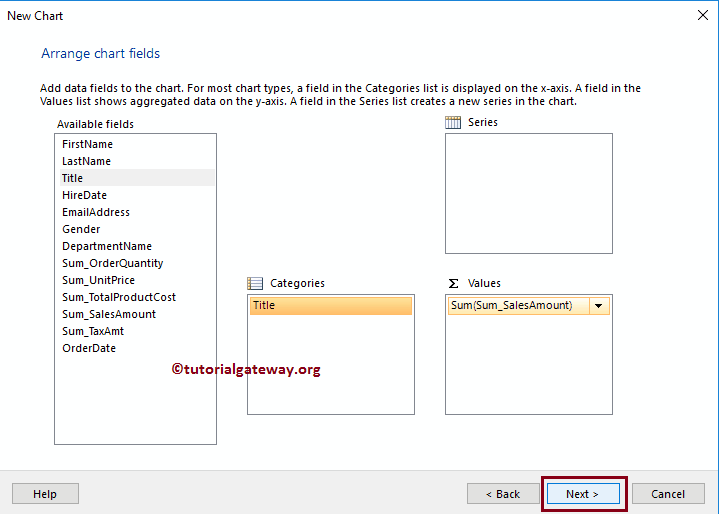Select the EmailAddress field

click(x=96, y=212)
